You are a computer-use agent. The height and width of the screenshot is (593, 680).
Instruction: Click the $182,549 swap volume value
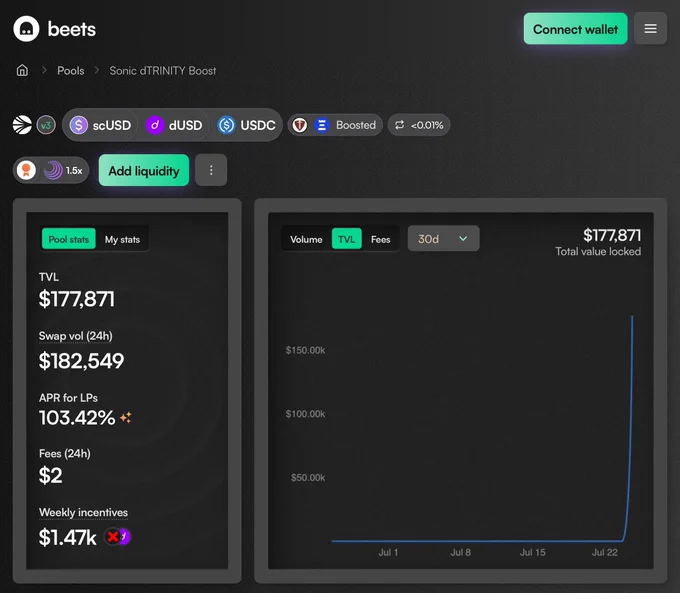[x=82, y=360]
